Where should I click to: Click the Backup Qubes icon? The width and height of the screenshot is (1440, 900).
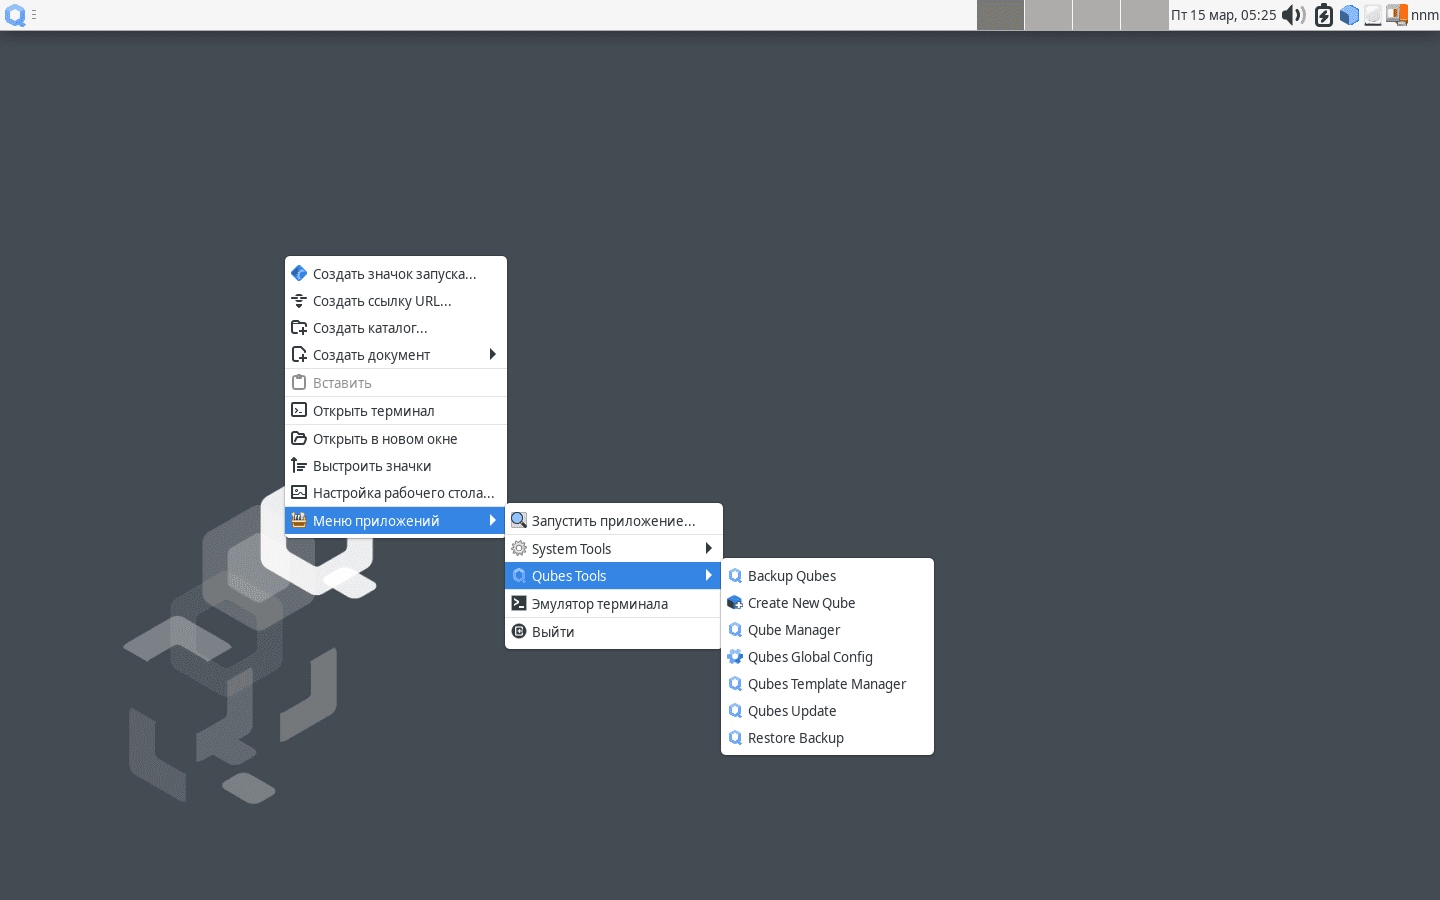tap(735, 576)
